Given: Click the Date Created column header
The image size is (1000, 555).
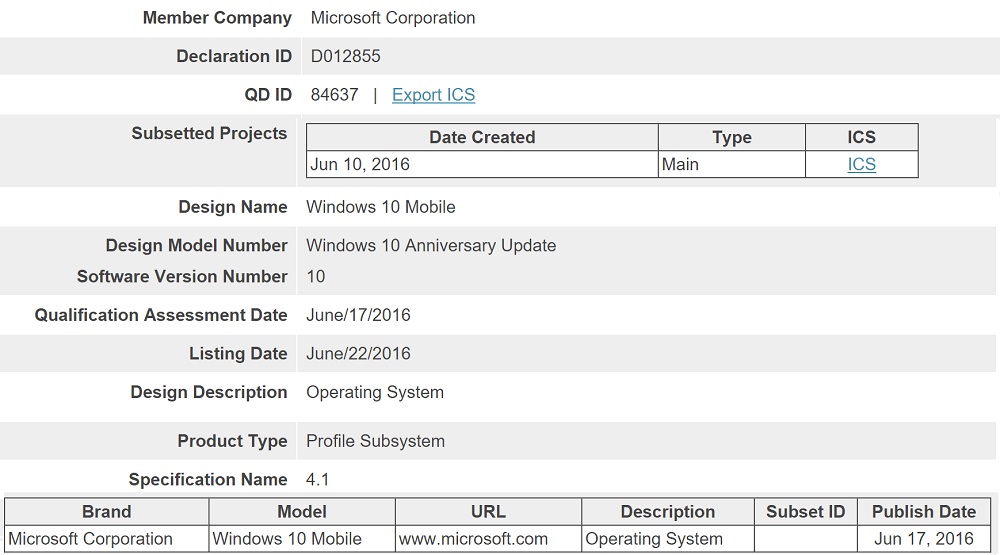Looking at the screenshot, I should (x=482, y=137).
